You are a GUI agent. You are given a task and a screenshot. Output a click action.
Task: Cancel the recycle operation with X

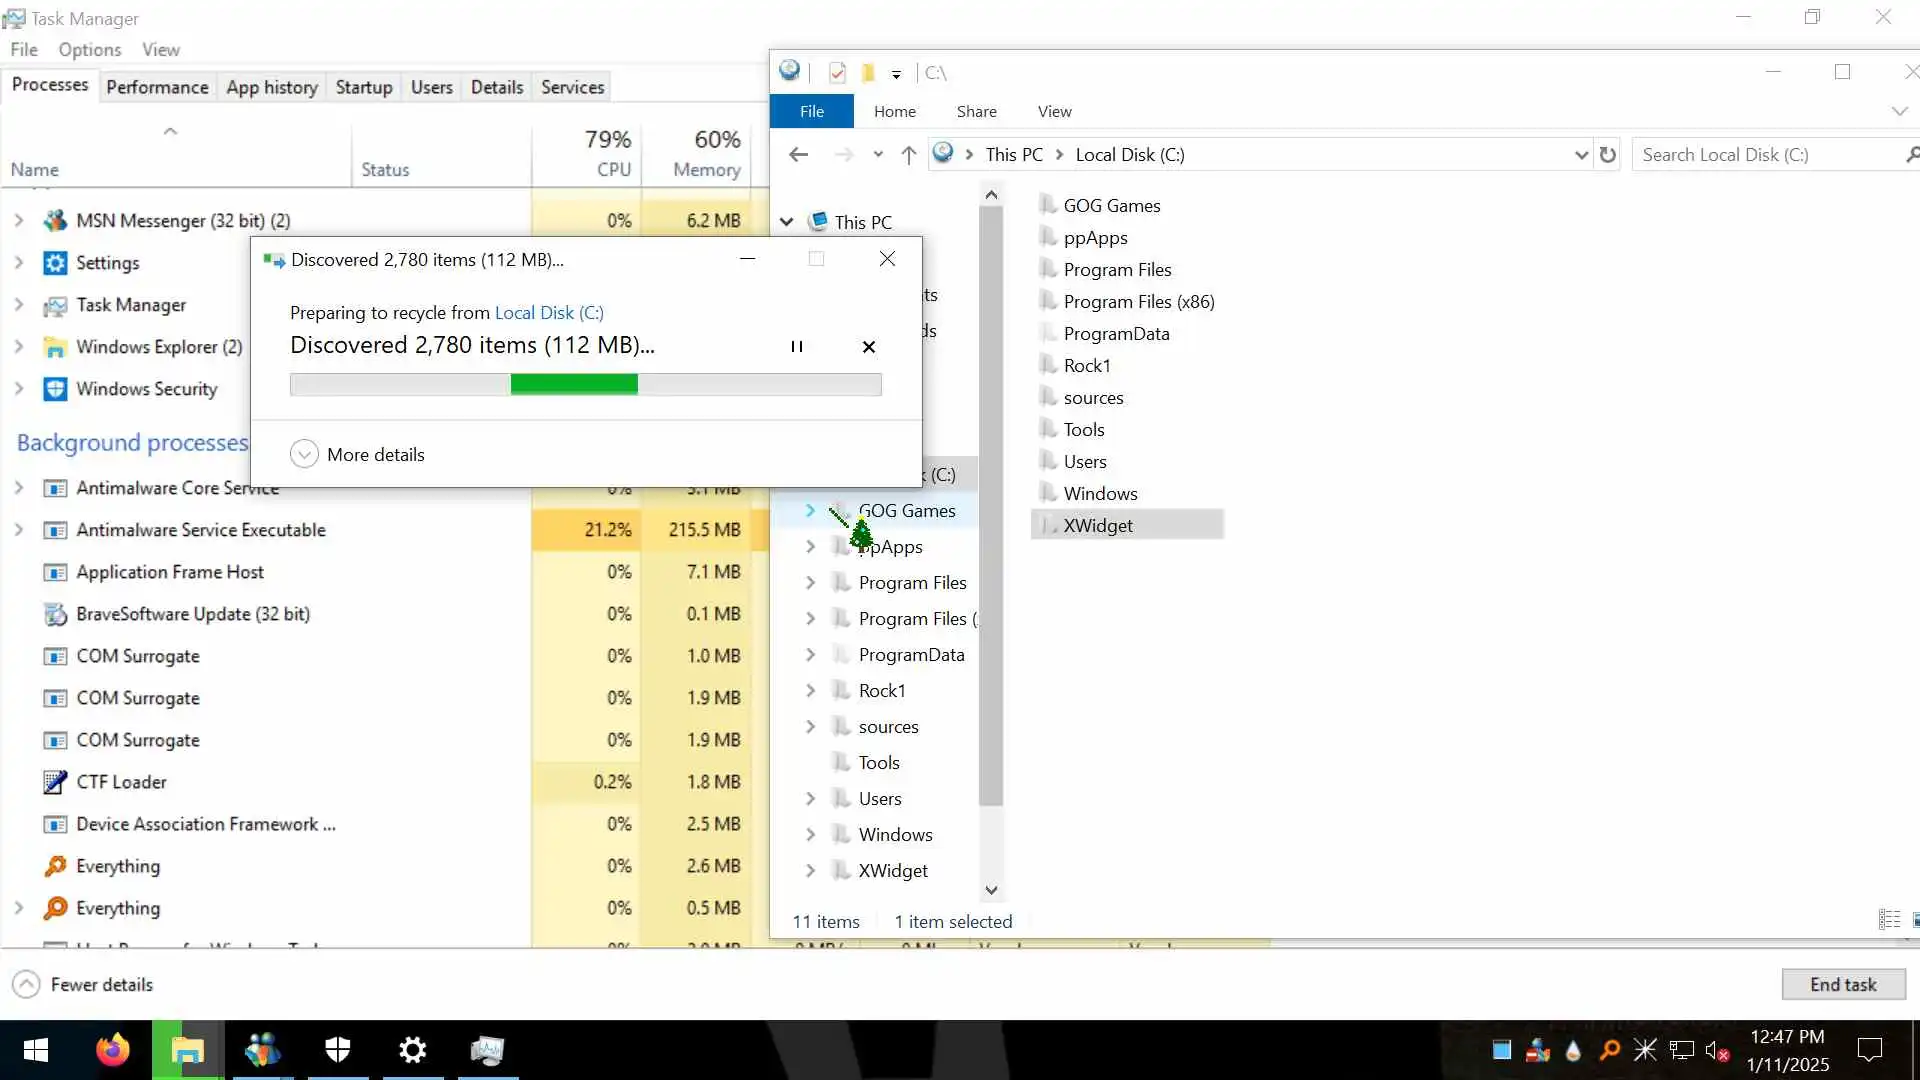coord(868,346)
